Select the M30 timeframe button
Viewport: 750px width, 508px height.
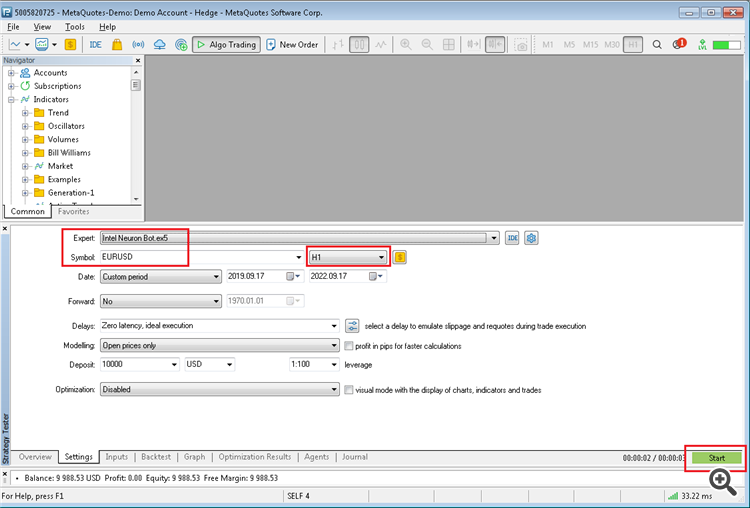pyautogui.click(x=612, y=44)
